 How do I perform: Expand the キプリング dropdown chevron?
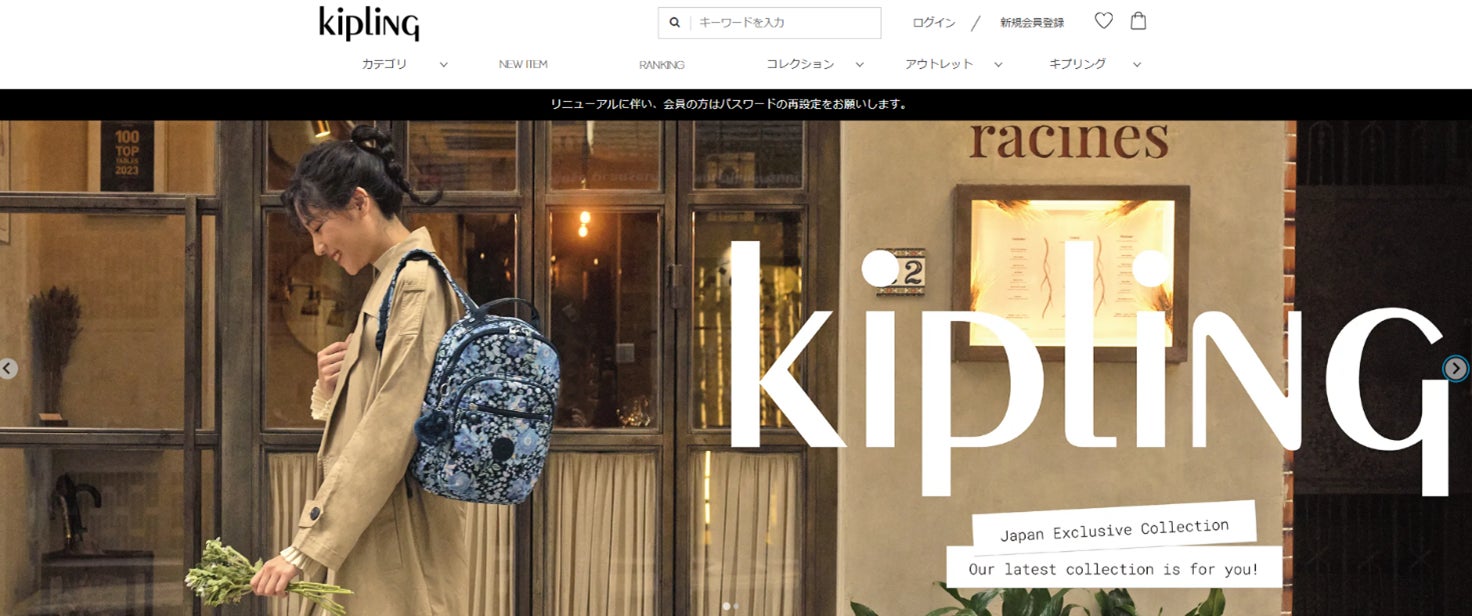pos(1137,64)
